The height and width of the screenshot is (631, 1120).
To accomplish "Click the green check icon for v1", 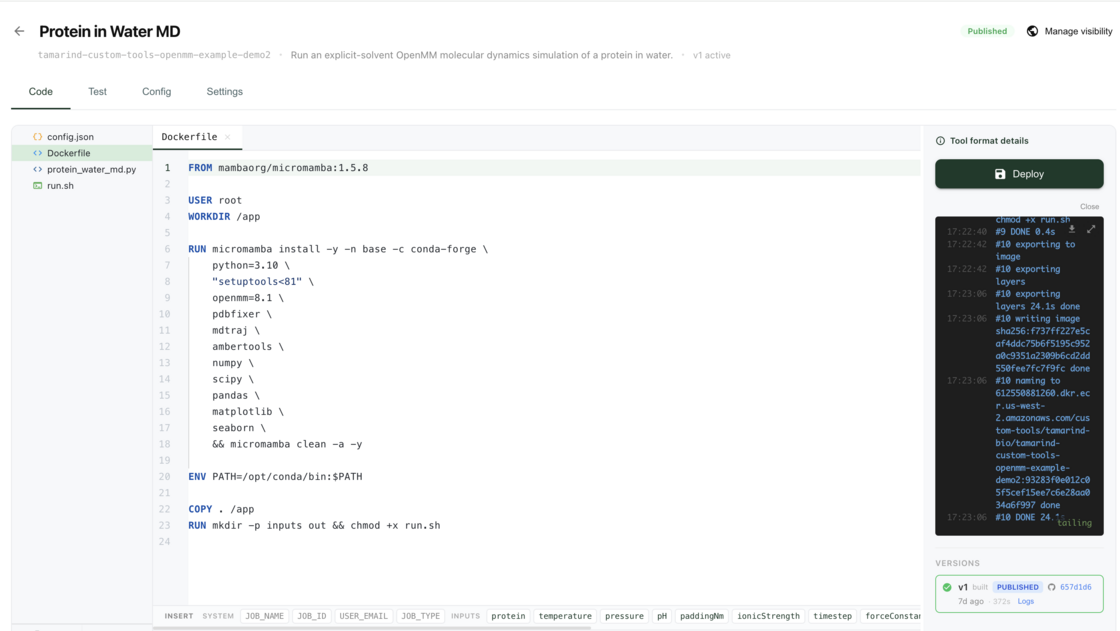I will [x=947, y=587].
